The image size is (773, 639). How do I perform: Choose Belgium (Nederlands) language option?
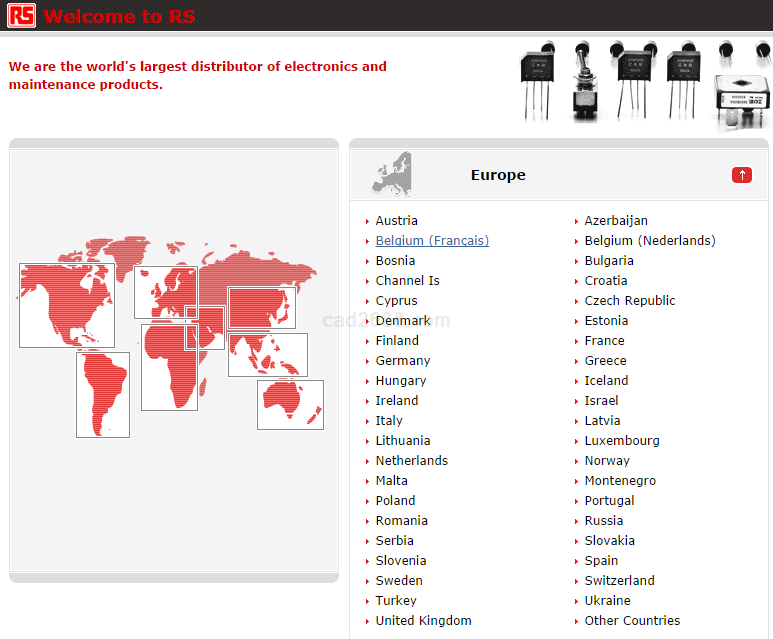tap(650, 241)
